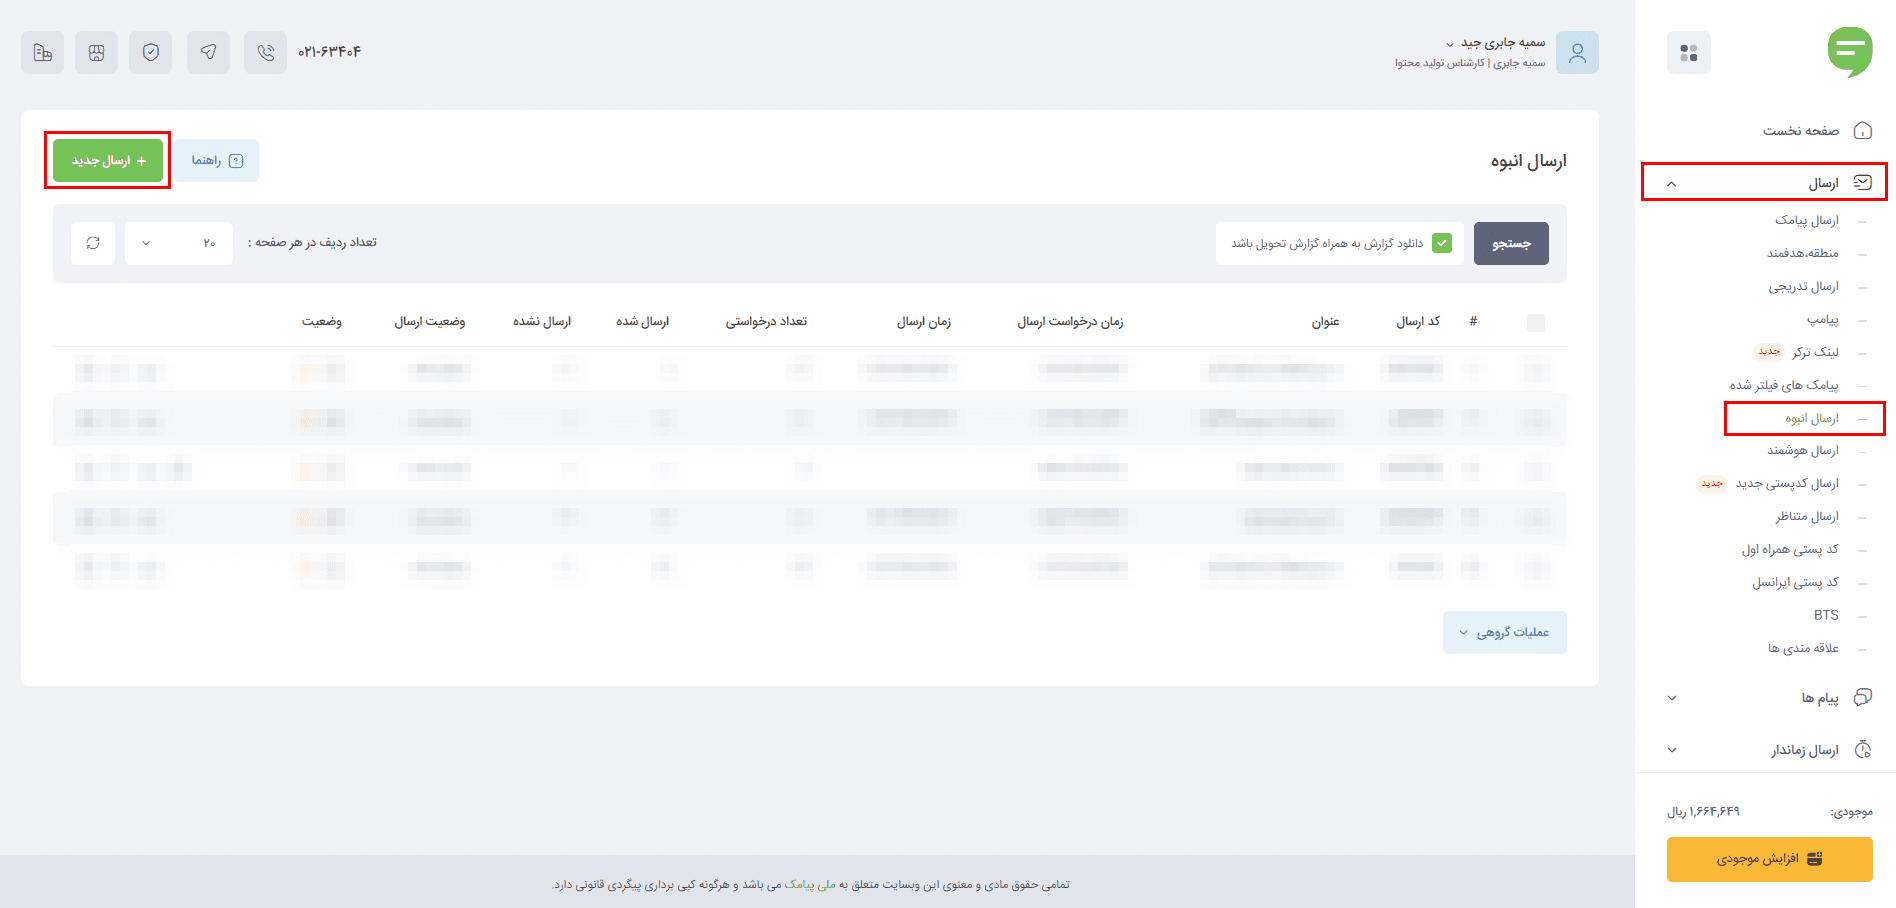Open the apps grid icon in sidebar
This screenshot has width=1896, height=908.
[1688, 53]
